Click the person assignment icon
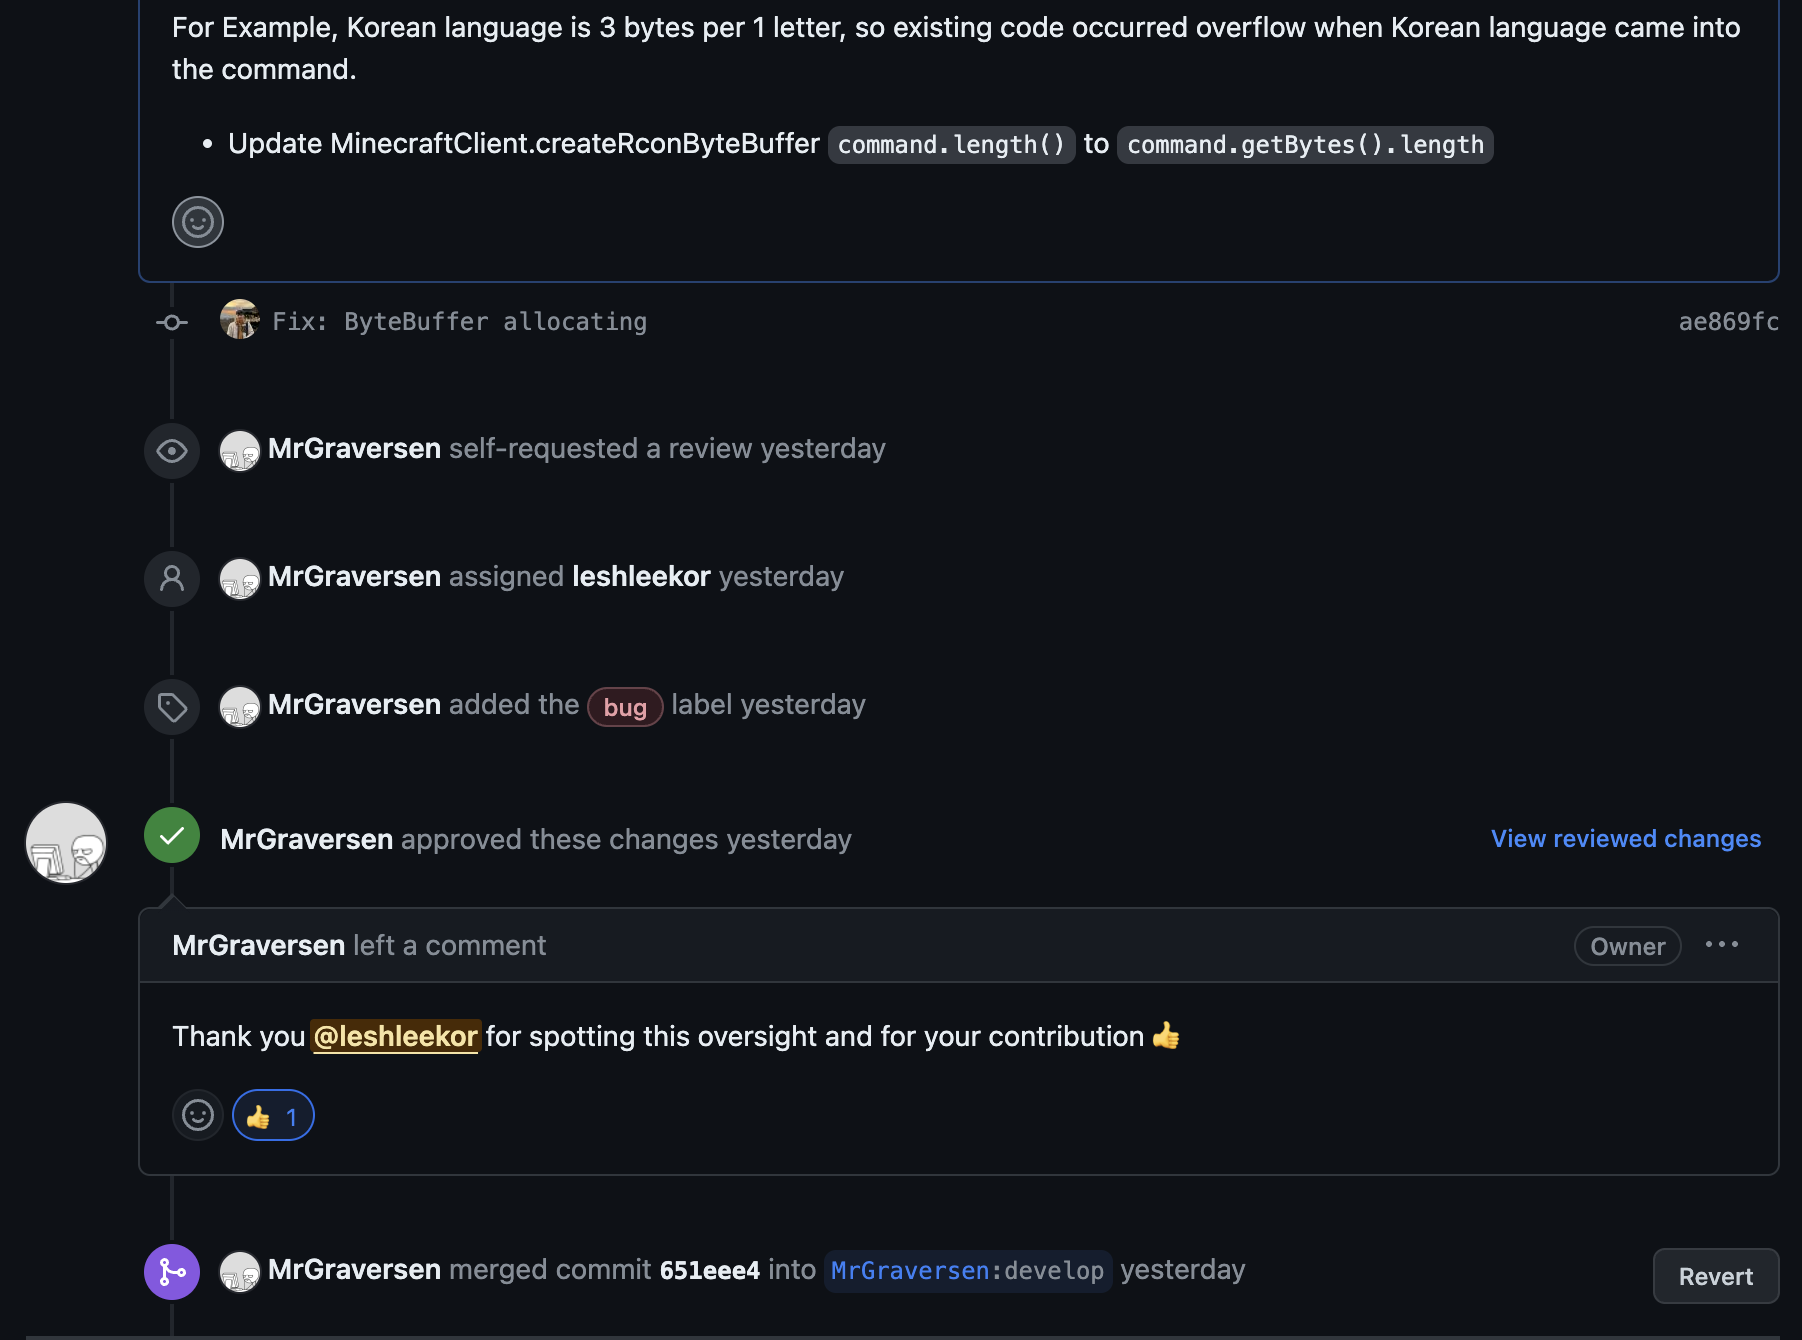The height and width of the screenshot is (1340, 1802). (x=172, y=579)
